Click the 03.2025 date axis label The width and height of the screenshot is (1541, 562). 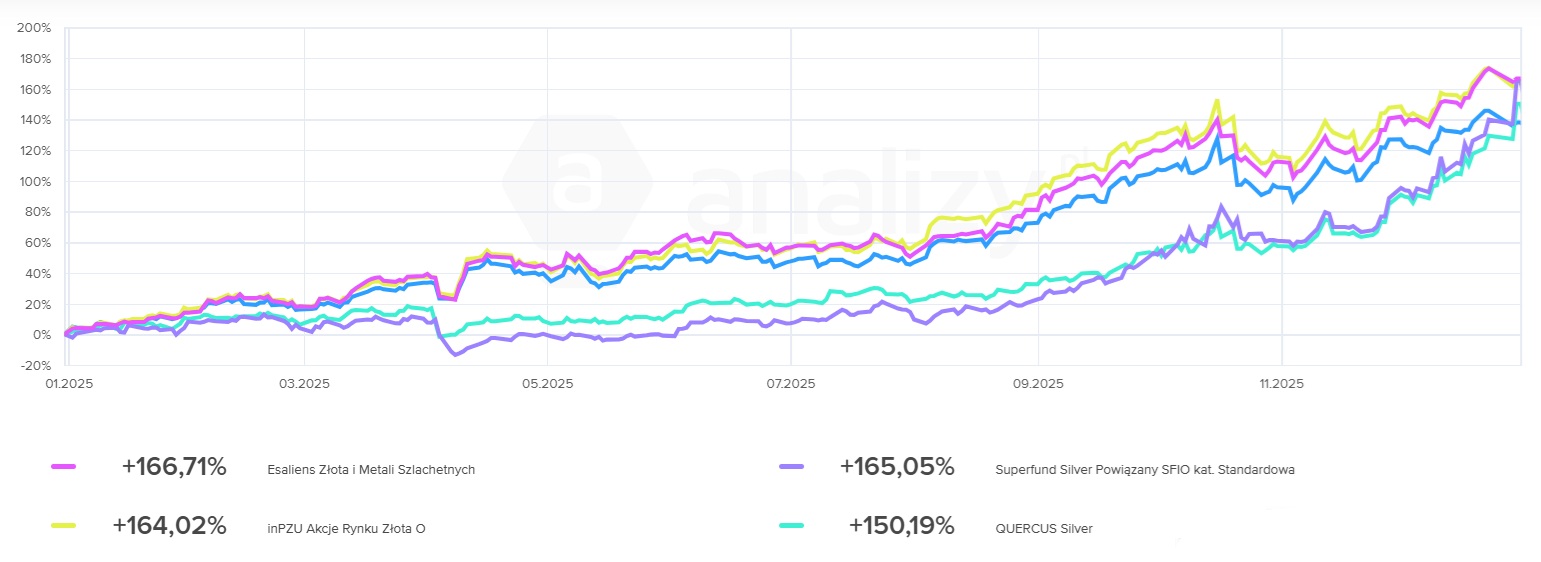coord(304,383)
